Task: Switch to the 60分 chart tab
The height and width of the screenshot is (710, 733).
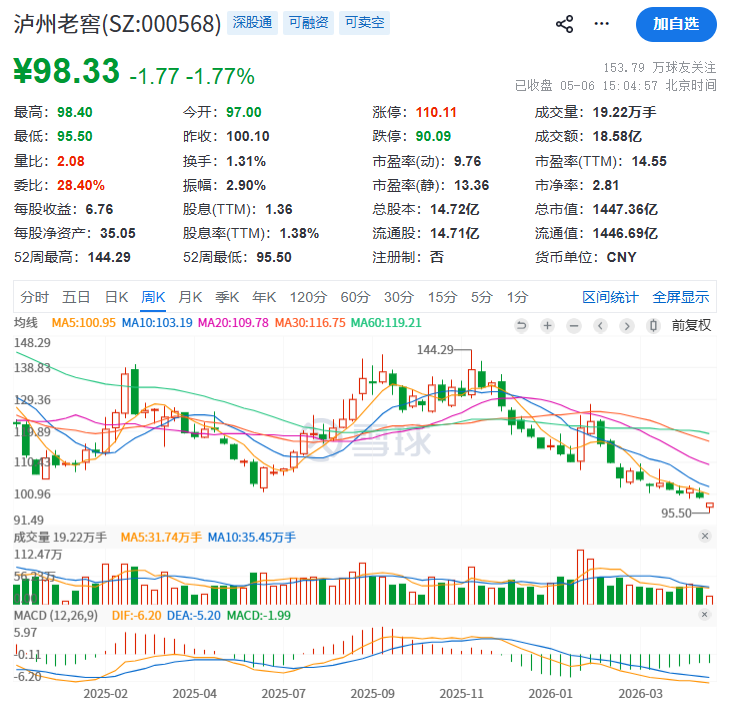Action: [x=355, y=297]
